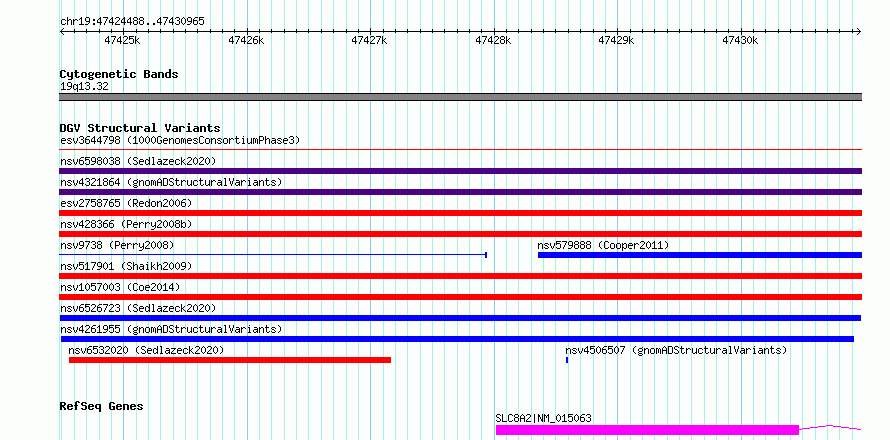
Task: Click the nsv1057003 Coe2014 red bar
Action: [x=460, y=297]
